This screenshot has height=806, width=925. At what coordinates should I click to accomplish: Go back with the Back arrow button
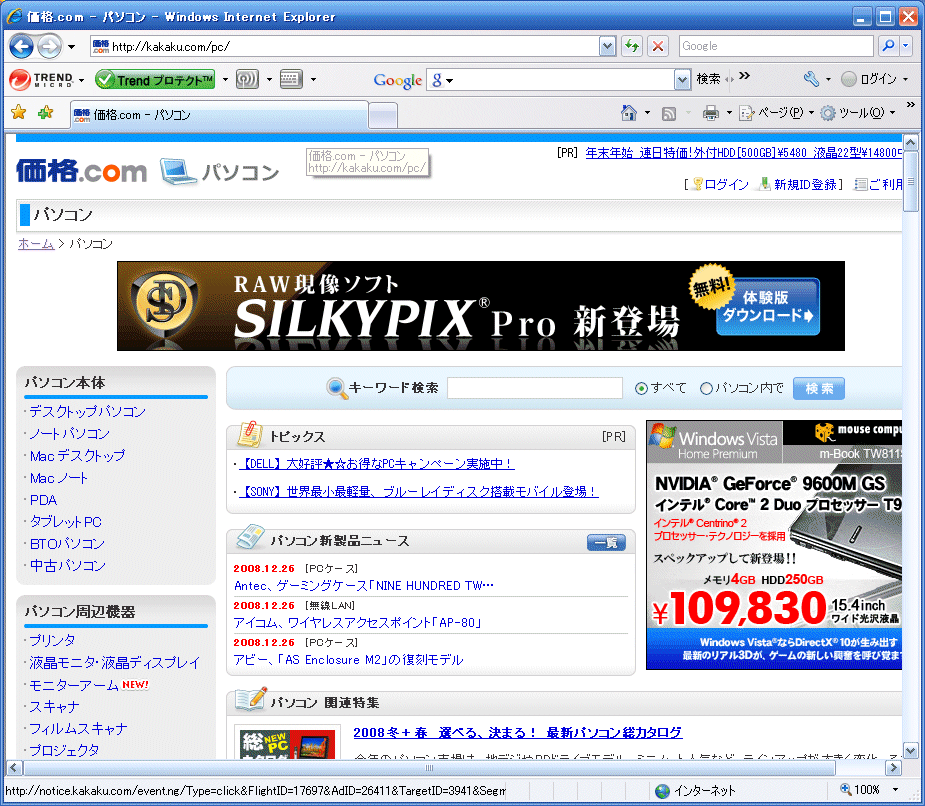pos(22,46)
